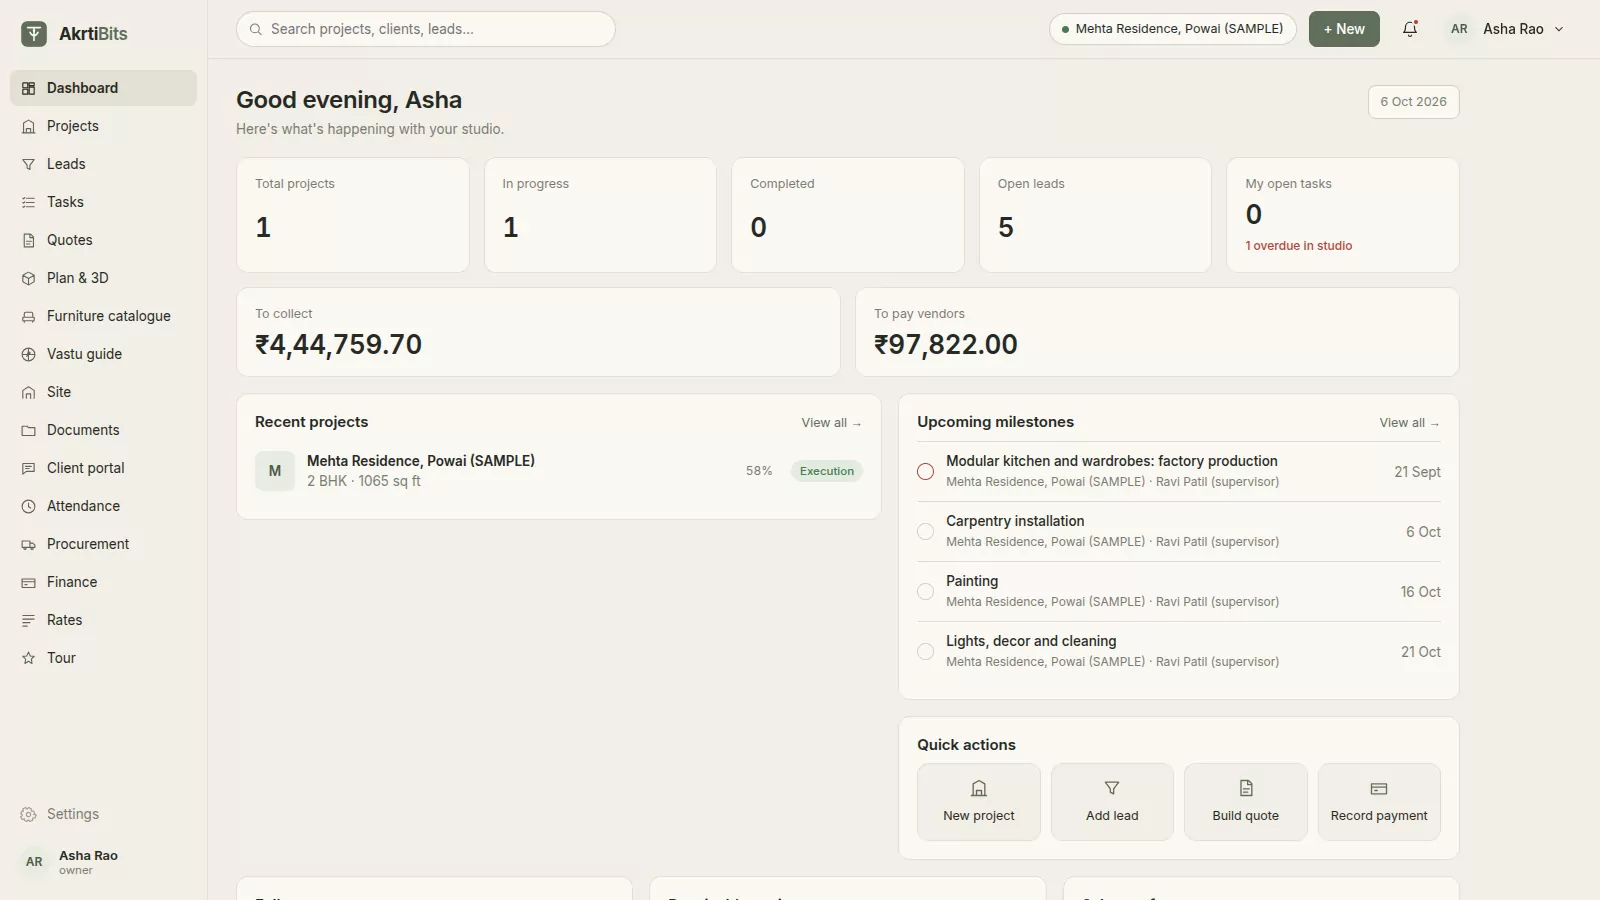Mark Modular kitchen factory production milestone done
Viewport: 1600px width, 900px height.
[x=926, y=471]
